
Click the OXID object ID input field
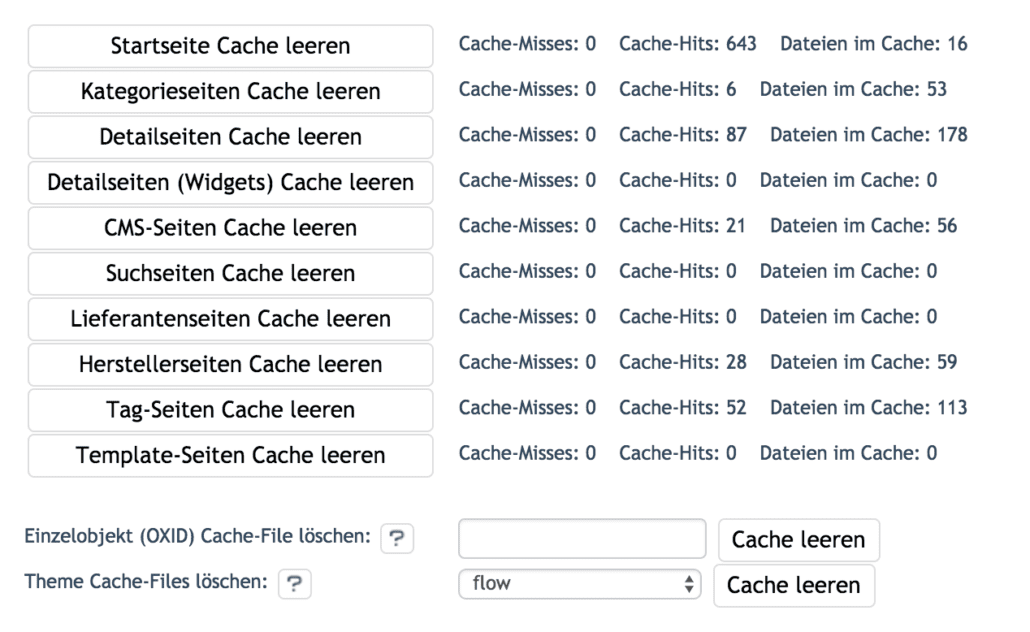[582, 539]
